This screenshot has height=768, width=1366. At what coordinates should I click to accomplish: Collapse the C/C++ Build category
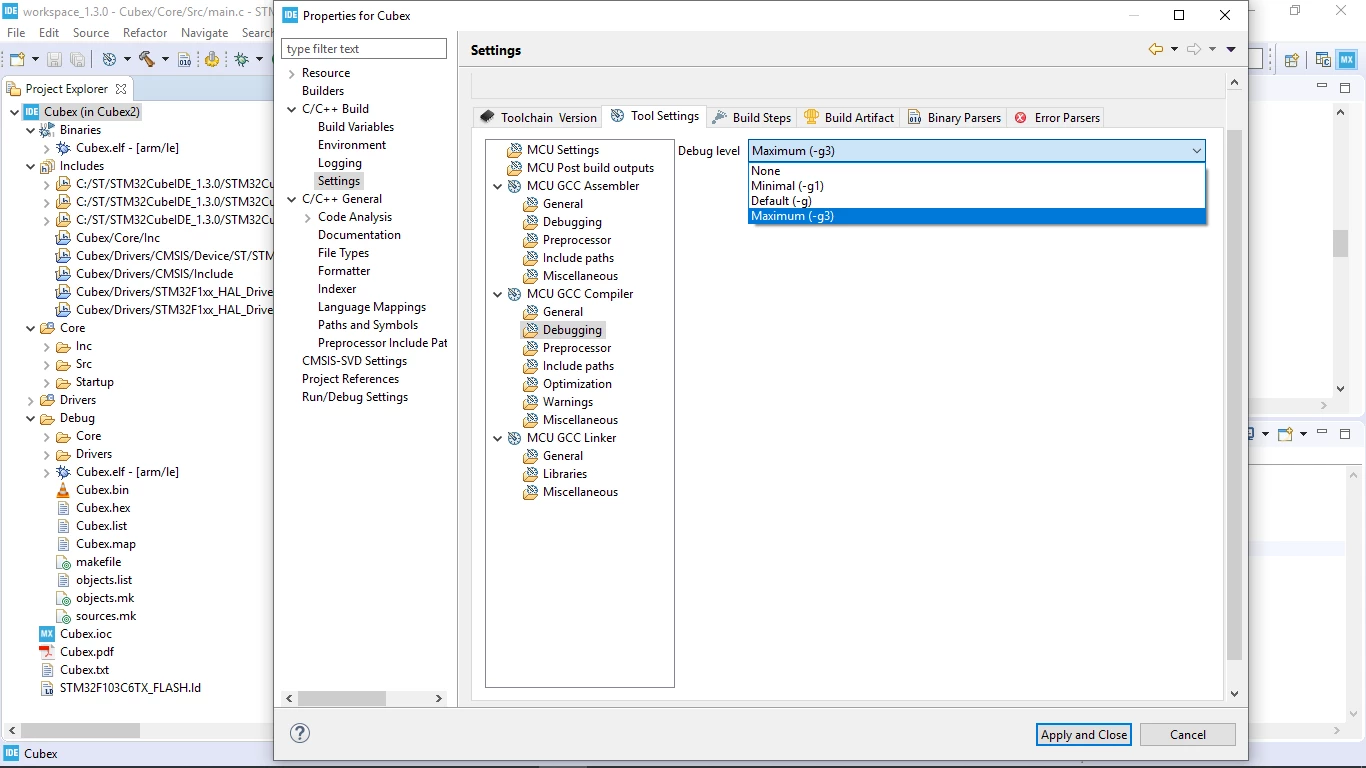(x=291, y=109)
